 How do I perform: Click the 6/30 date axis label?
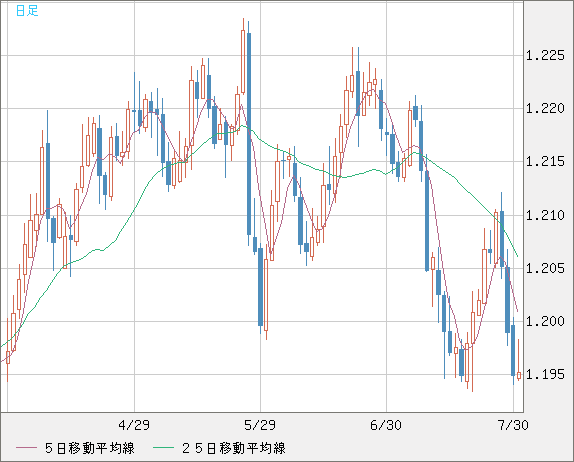tap(386, 425)
